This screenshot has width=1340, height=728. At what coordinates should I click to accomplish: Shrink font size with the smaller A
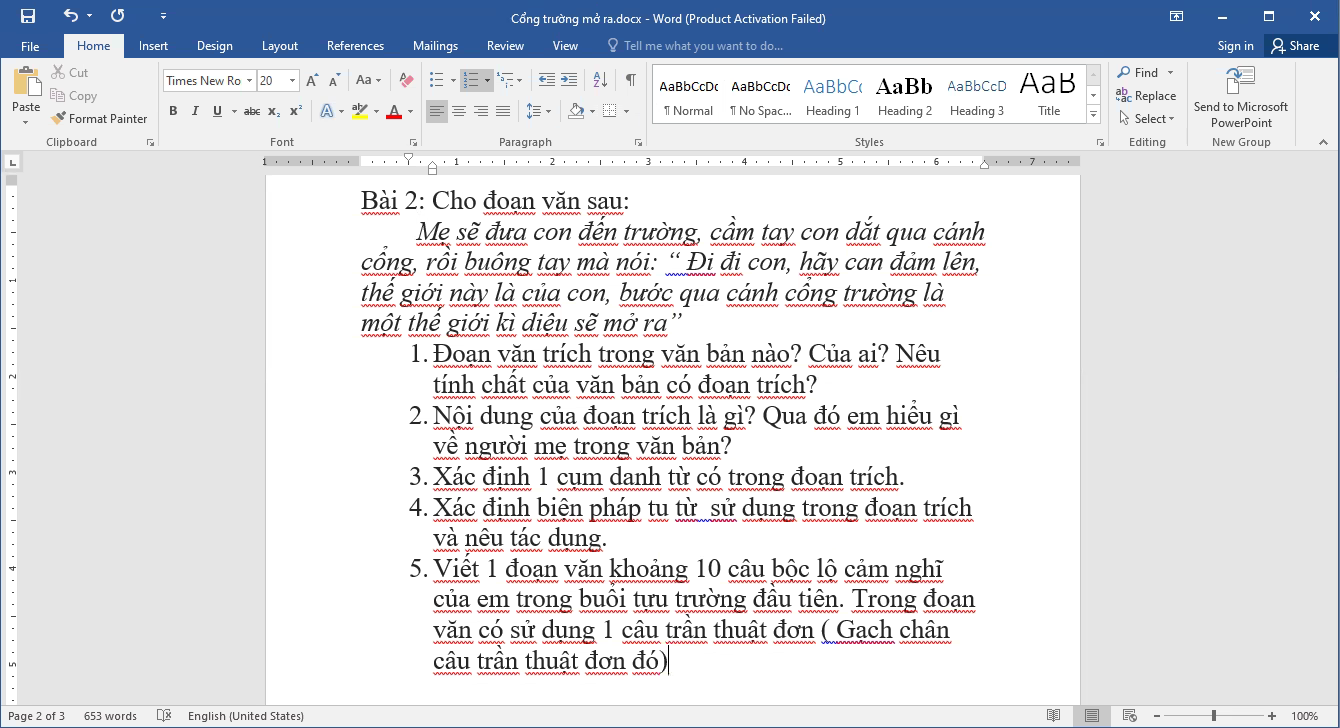(x=333, y=80)
